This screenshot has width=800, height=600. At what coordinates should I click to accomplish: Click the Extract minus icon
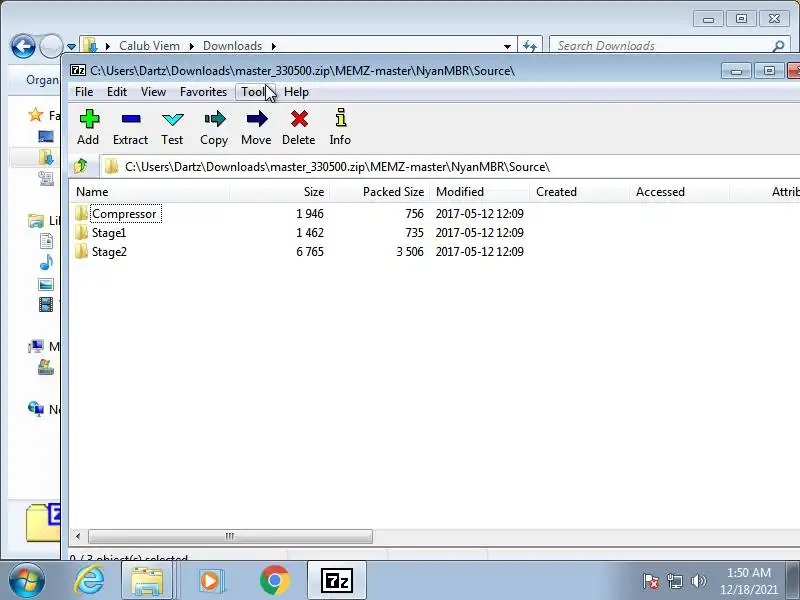tap(131, 119)
